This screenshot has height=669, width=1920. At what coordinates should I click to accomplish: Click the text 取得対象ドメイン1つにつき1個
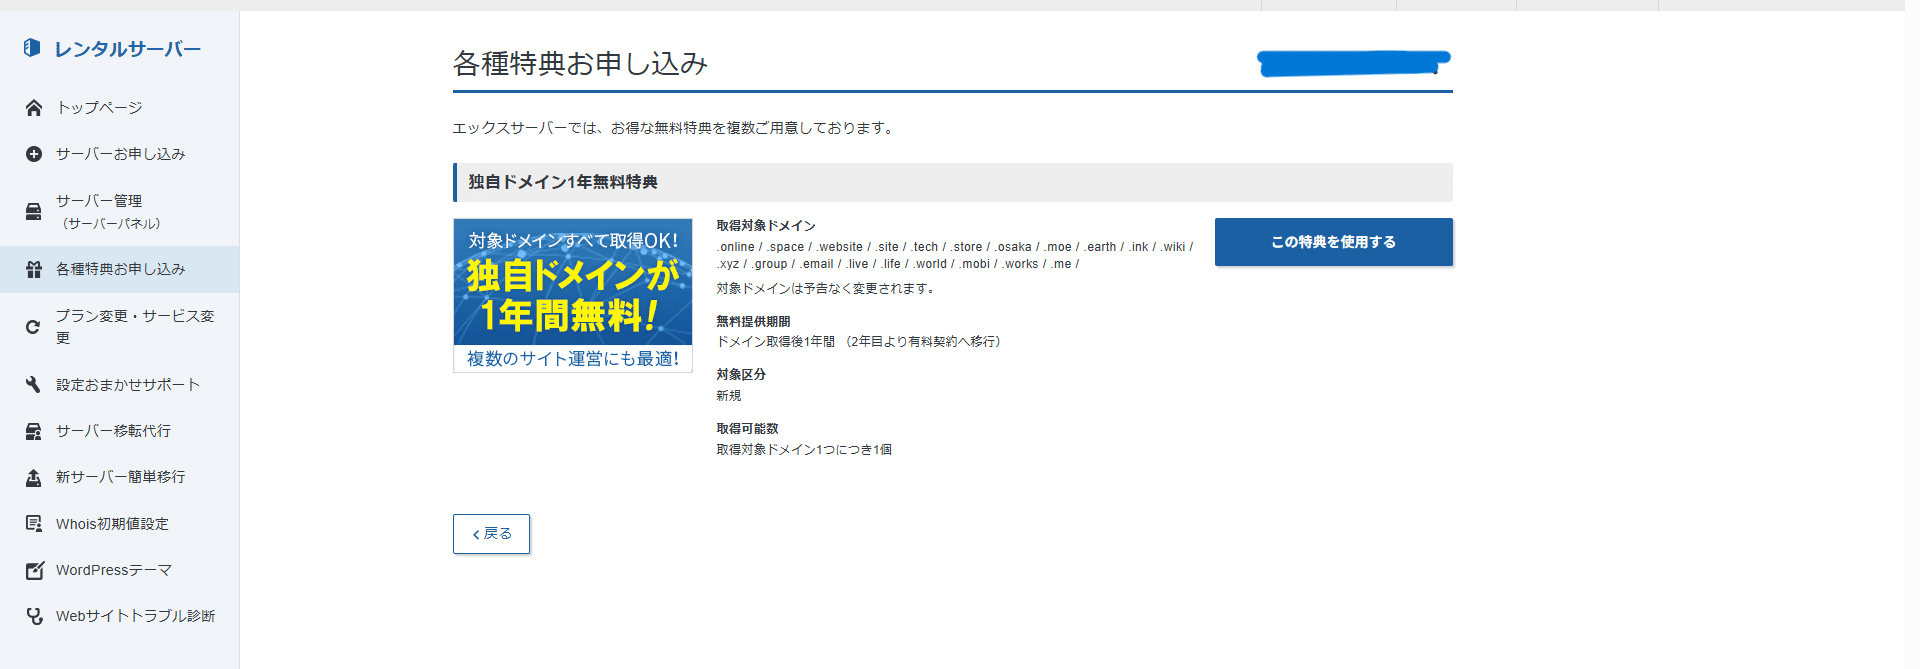coord(804,450)
